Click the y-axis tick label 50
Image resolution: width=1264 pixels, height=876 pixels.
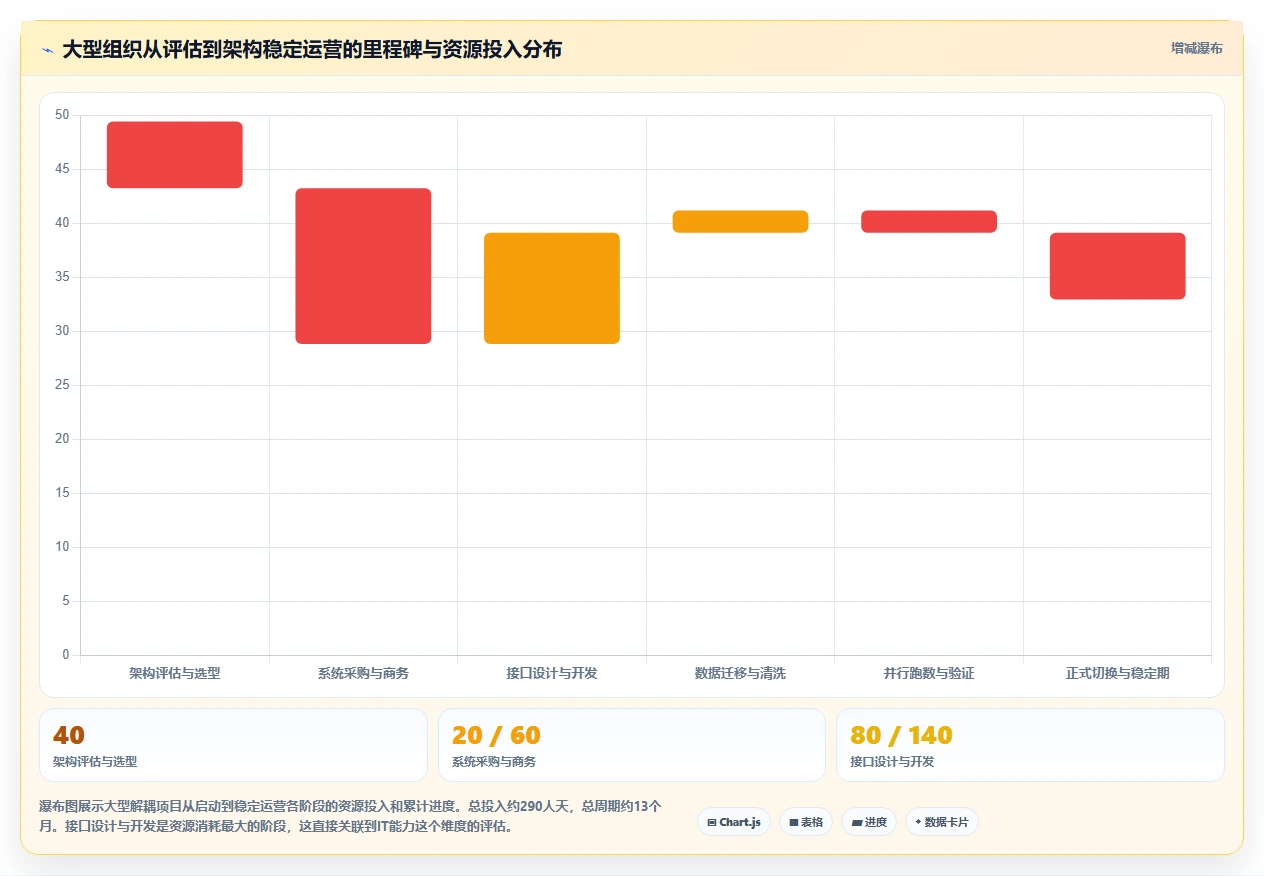point(62,115)
